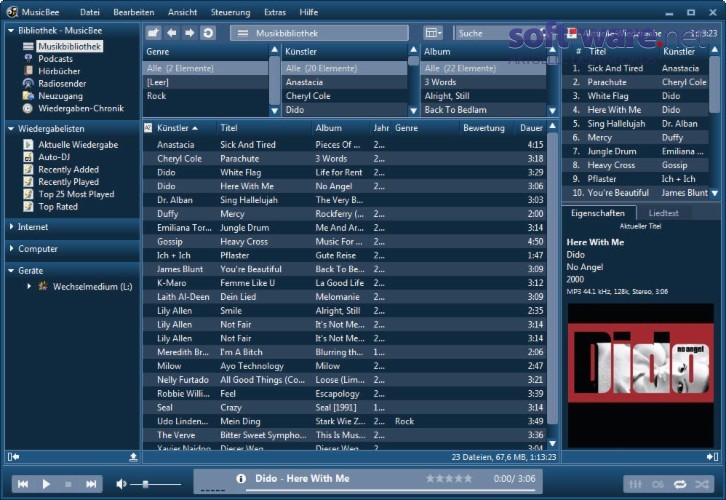Select Back To Bedlam in the Album filter

point(483,110)
